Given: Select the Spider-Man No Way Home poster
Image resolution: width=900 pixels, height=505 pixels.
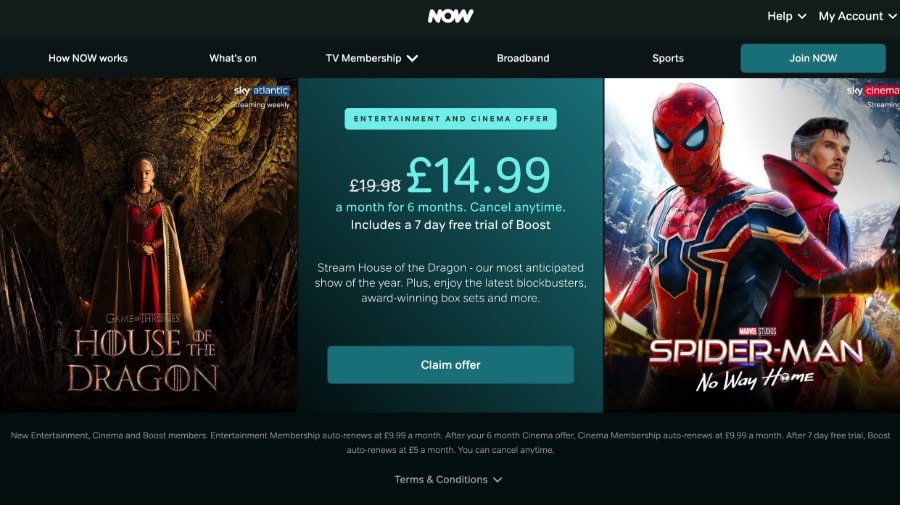Looking at the screenshot, I should (752, 245).
